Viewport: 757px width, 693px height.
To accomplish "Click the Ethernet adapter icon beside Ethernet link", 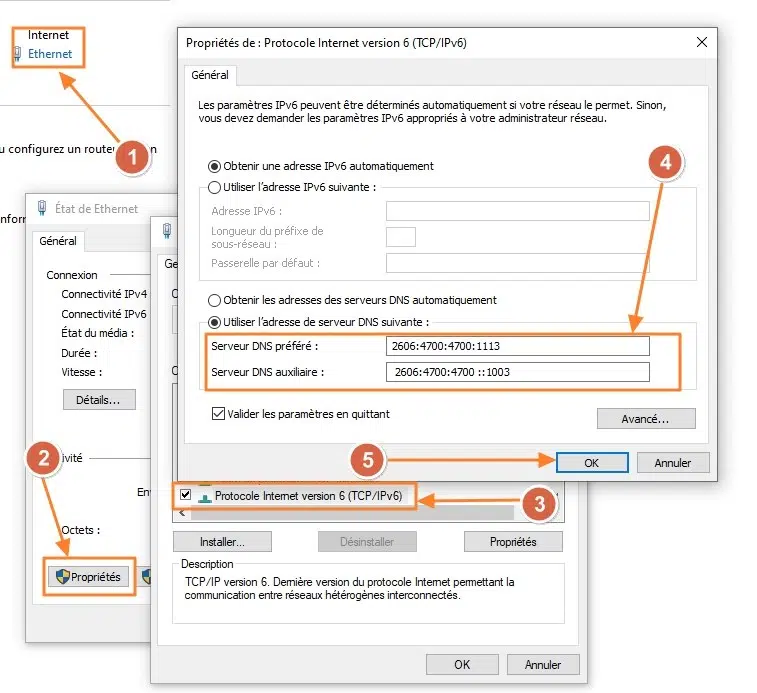I will (x=17, y=54).
